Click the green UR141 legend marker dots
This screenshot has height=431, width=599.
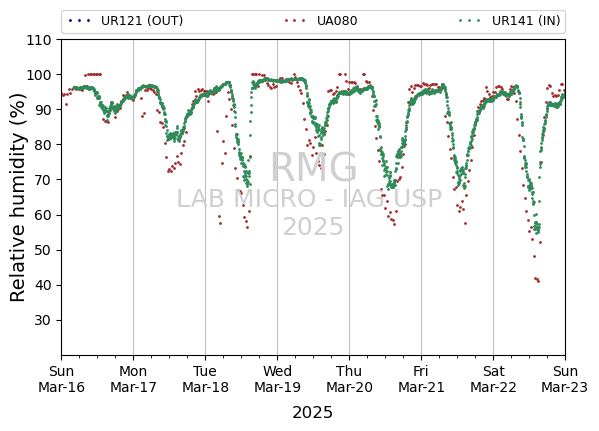(x=470, y=21)
